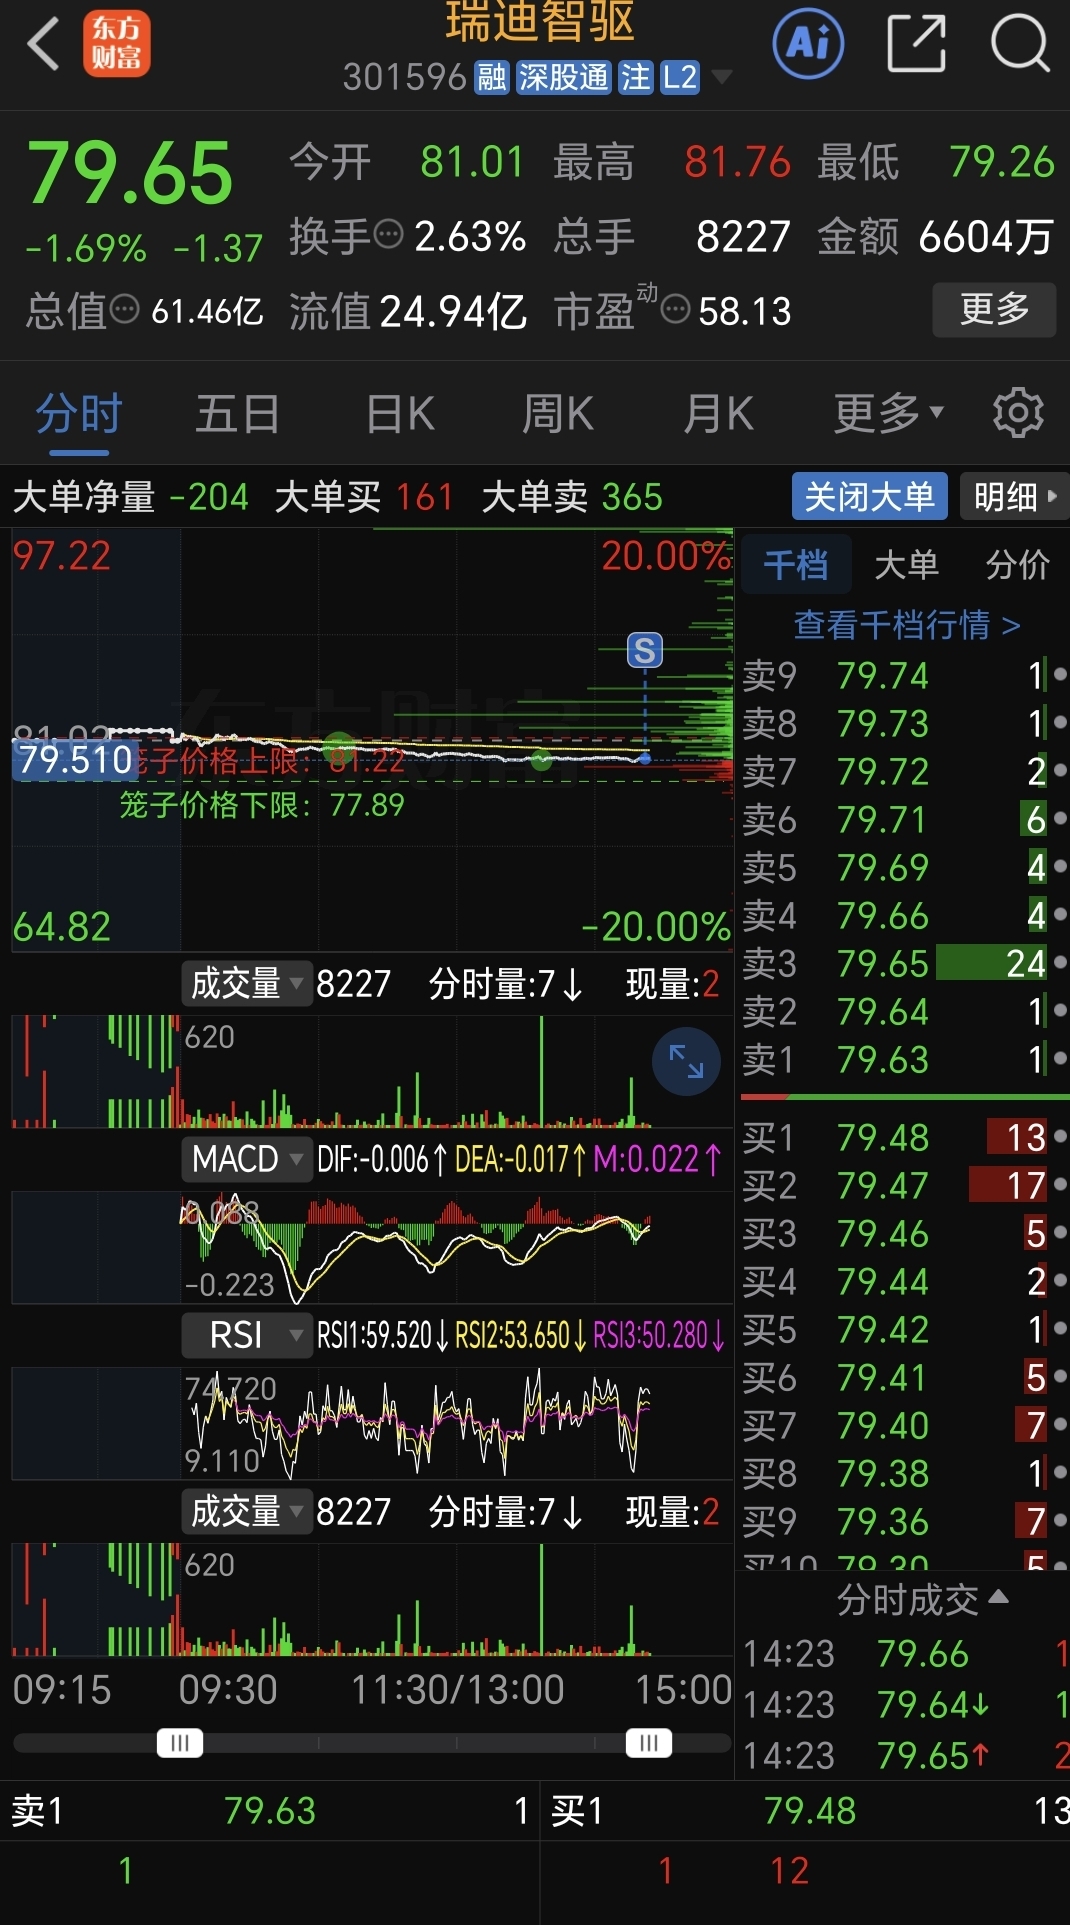Tap the current price 79.65
The height and width of the screenshot is (1925, 1070).
click(130, 173)
